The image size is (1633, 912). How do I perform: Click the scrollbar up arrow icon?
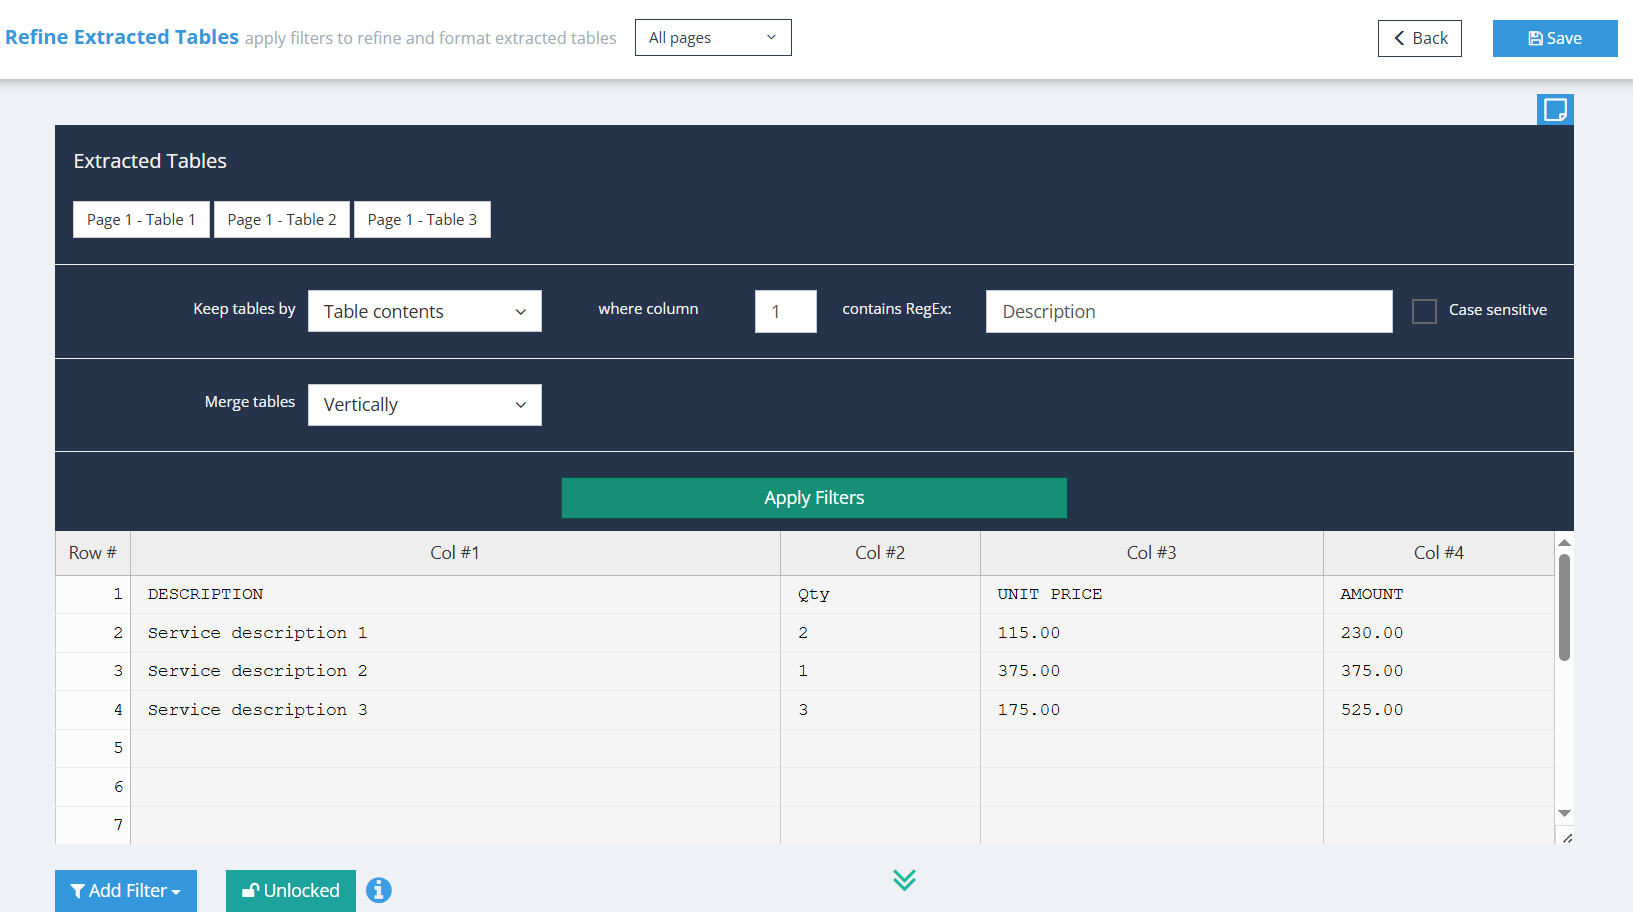tap(1565, 542)
